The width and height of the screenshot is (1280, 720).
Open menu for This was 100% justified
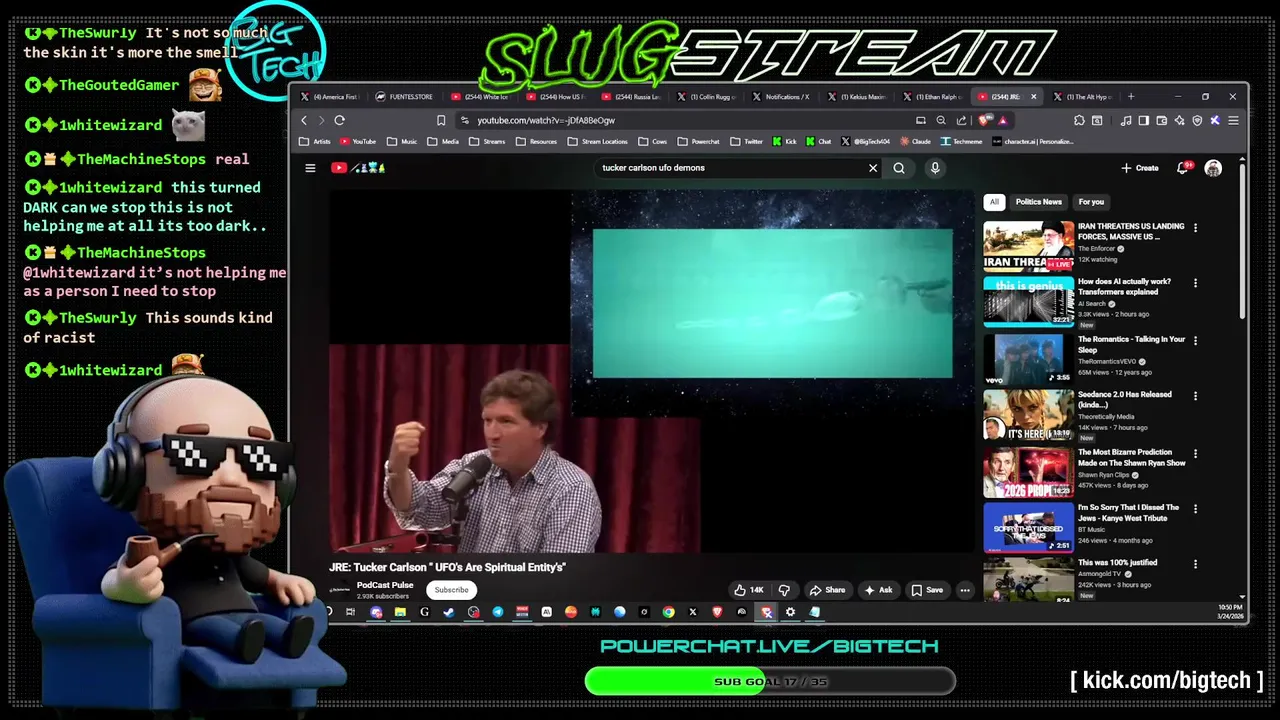click(1195, 563)
